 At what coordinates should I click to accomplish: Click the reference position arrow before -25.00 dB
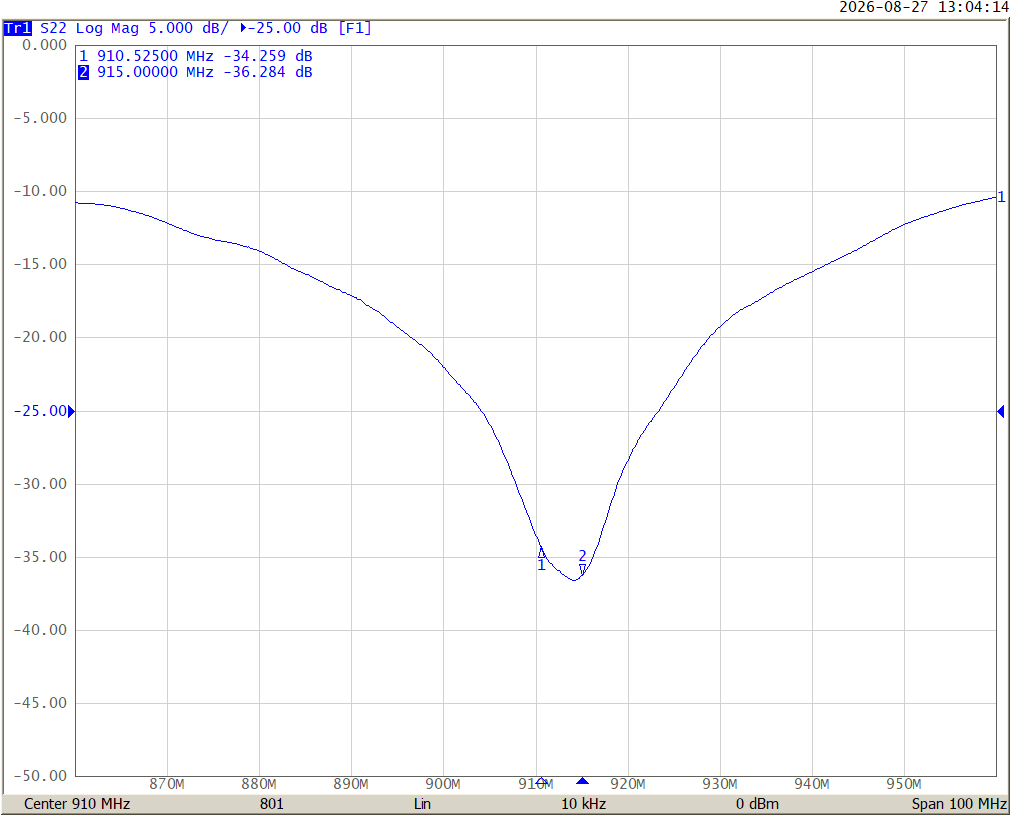(x=243, y=28)
